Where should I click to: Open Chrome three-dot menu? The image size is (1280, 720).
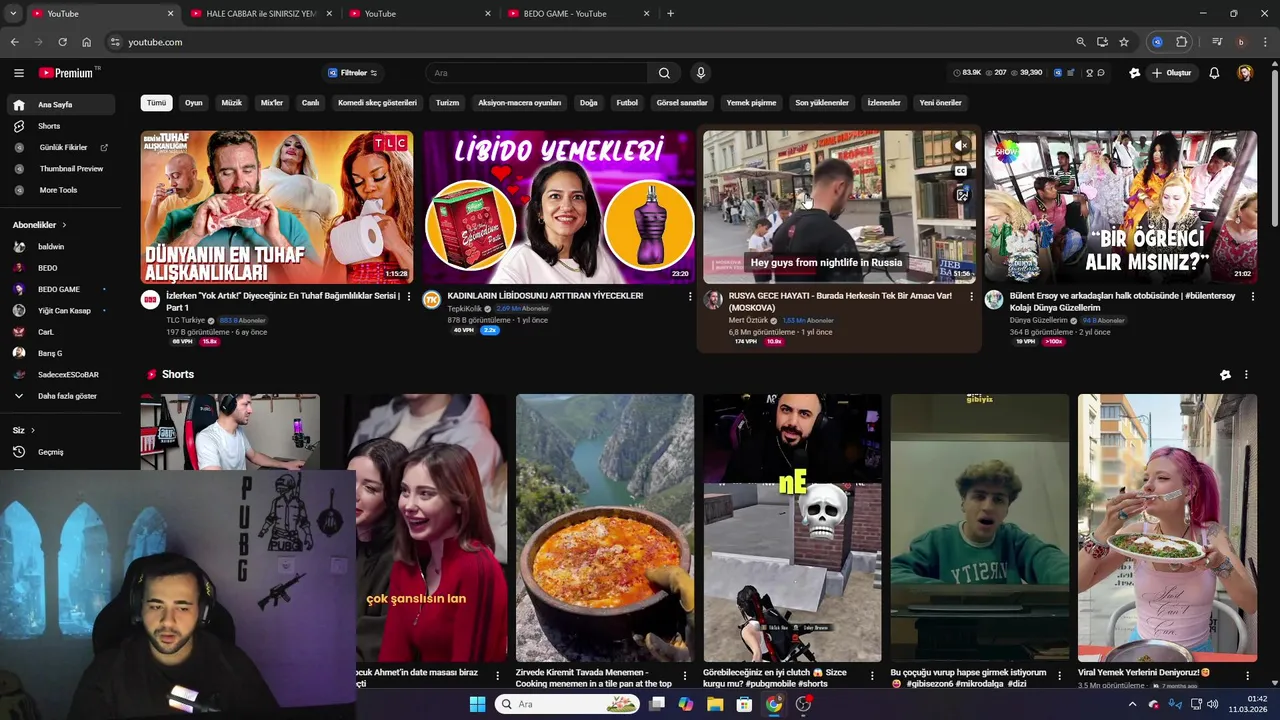[x=1264, y=42]
